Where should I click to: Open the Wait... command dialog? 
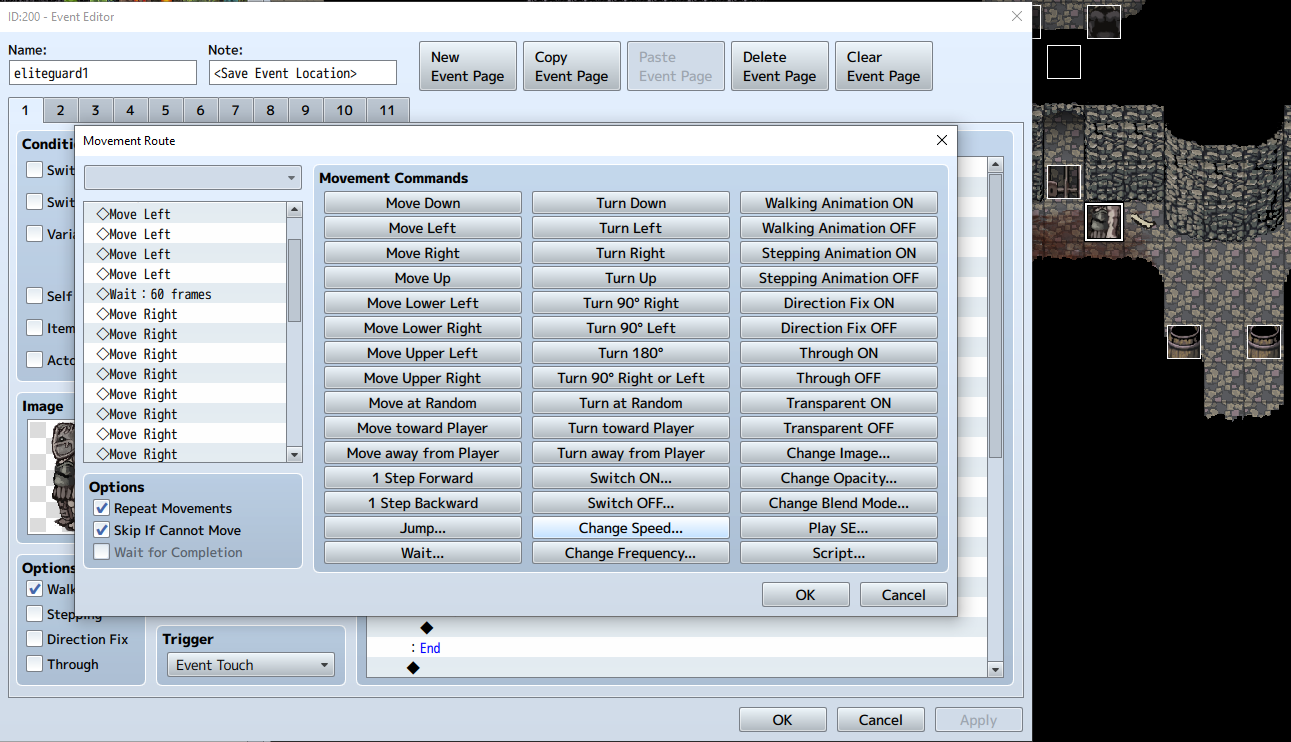[x=423, y=553]
